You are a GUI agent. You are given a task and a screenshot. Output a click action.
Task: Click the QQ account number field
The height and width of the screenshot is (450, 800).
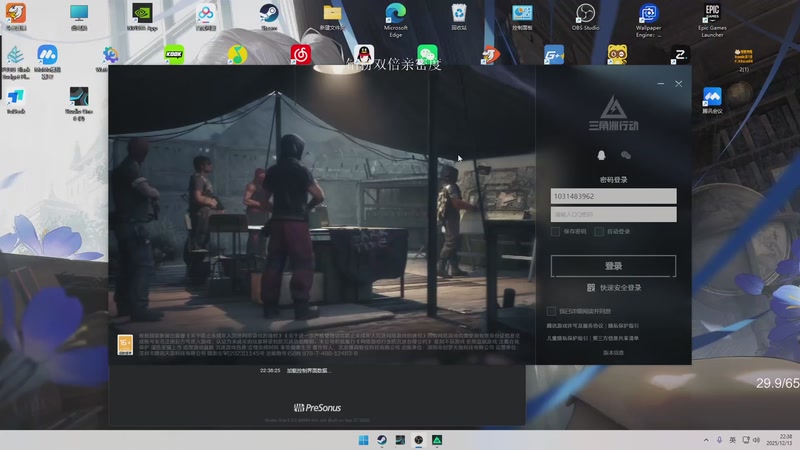(613, 196)
